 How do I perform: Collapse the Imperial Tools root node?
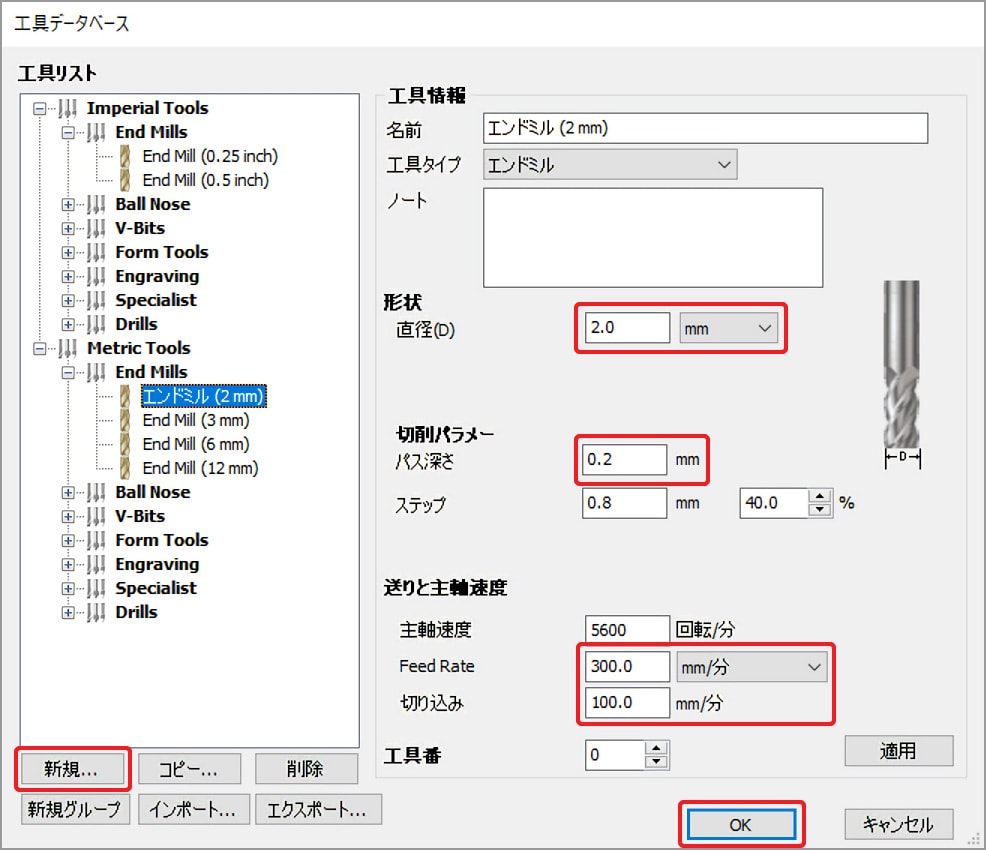(x=40, y=108)
